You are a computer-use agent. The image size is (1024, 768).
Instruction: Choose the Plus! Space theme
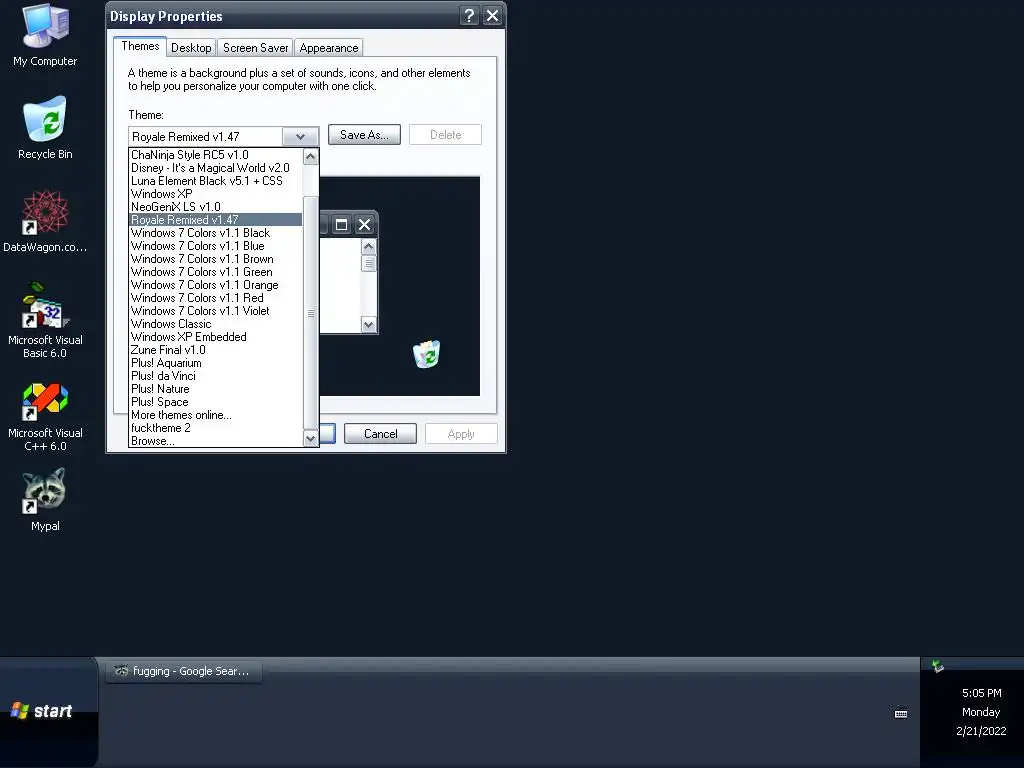[216, 402]
